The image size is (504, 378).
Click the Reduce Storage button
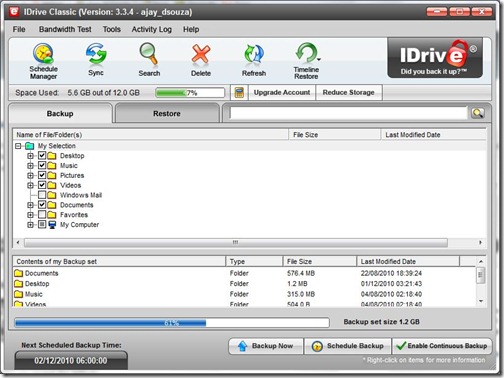[348, 92]
